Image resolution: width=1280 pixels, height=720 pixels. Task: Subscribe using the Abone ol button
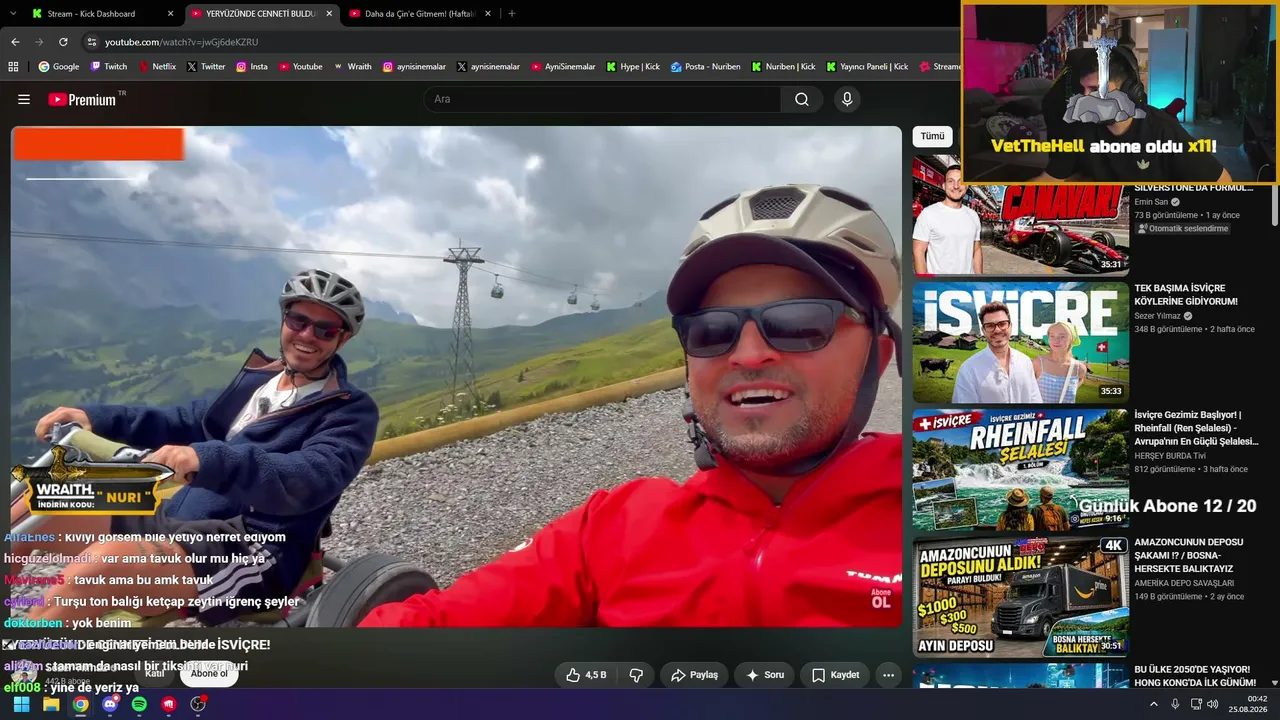(x=209, y=673)
